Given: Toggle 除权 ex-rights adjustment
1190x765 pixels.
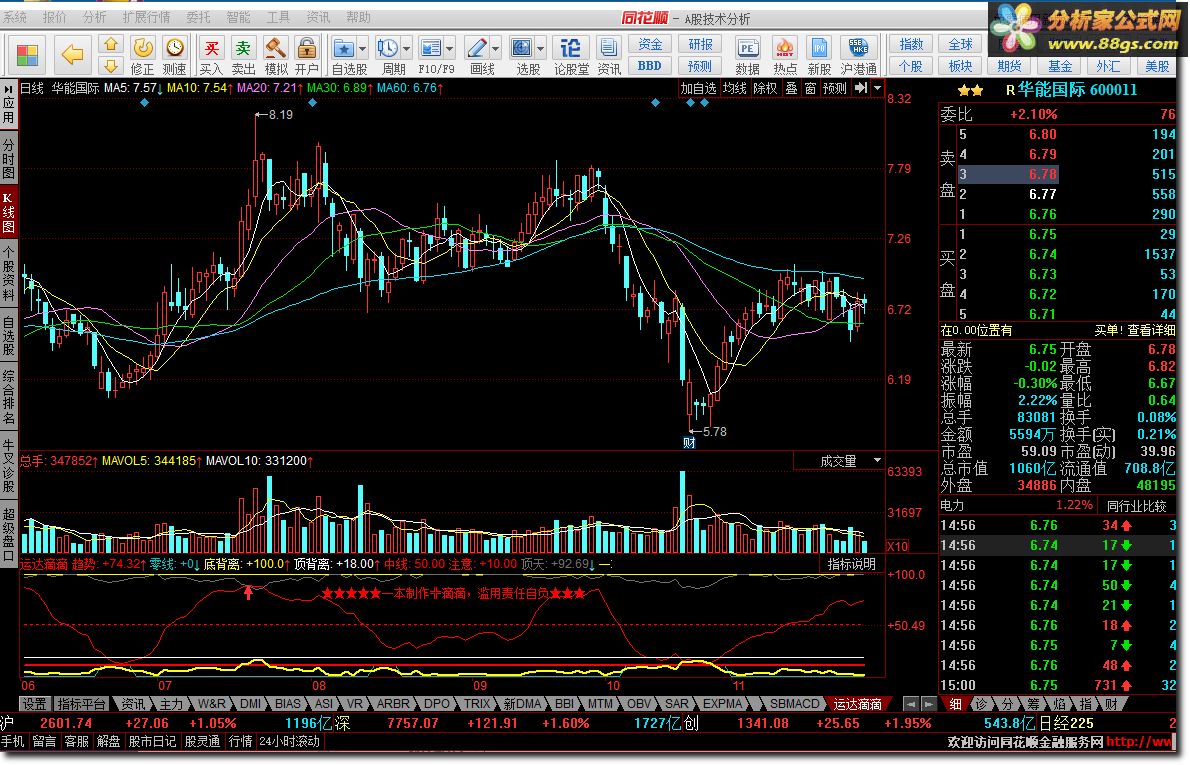Looking at the screenshot, I should point(765,88).
